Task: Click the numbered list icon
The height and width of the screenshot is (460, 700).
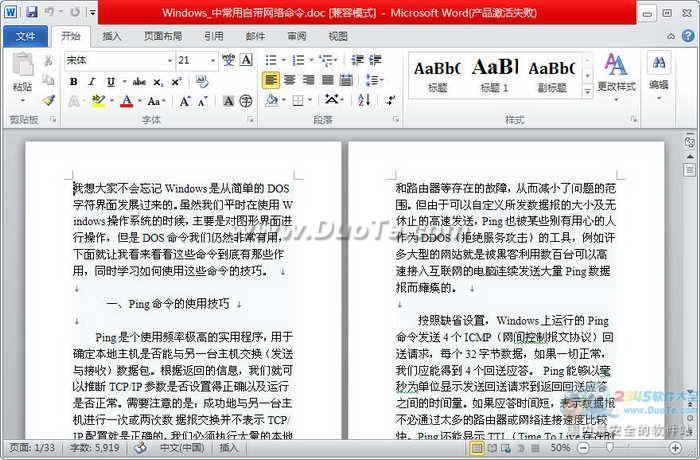Action: [298, 60]
